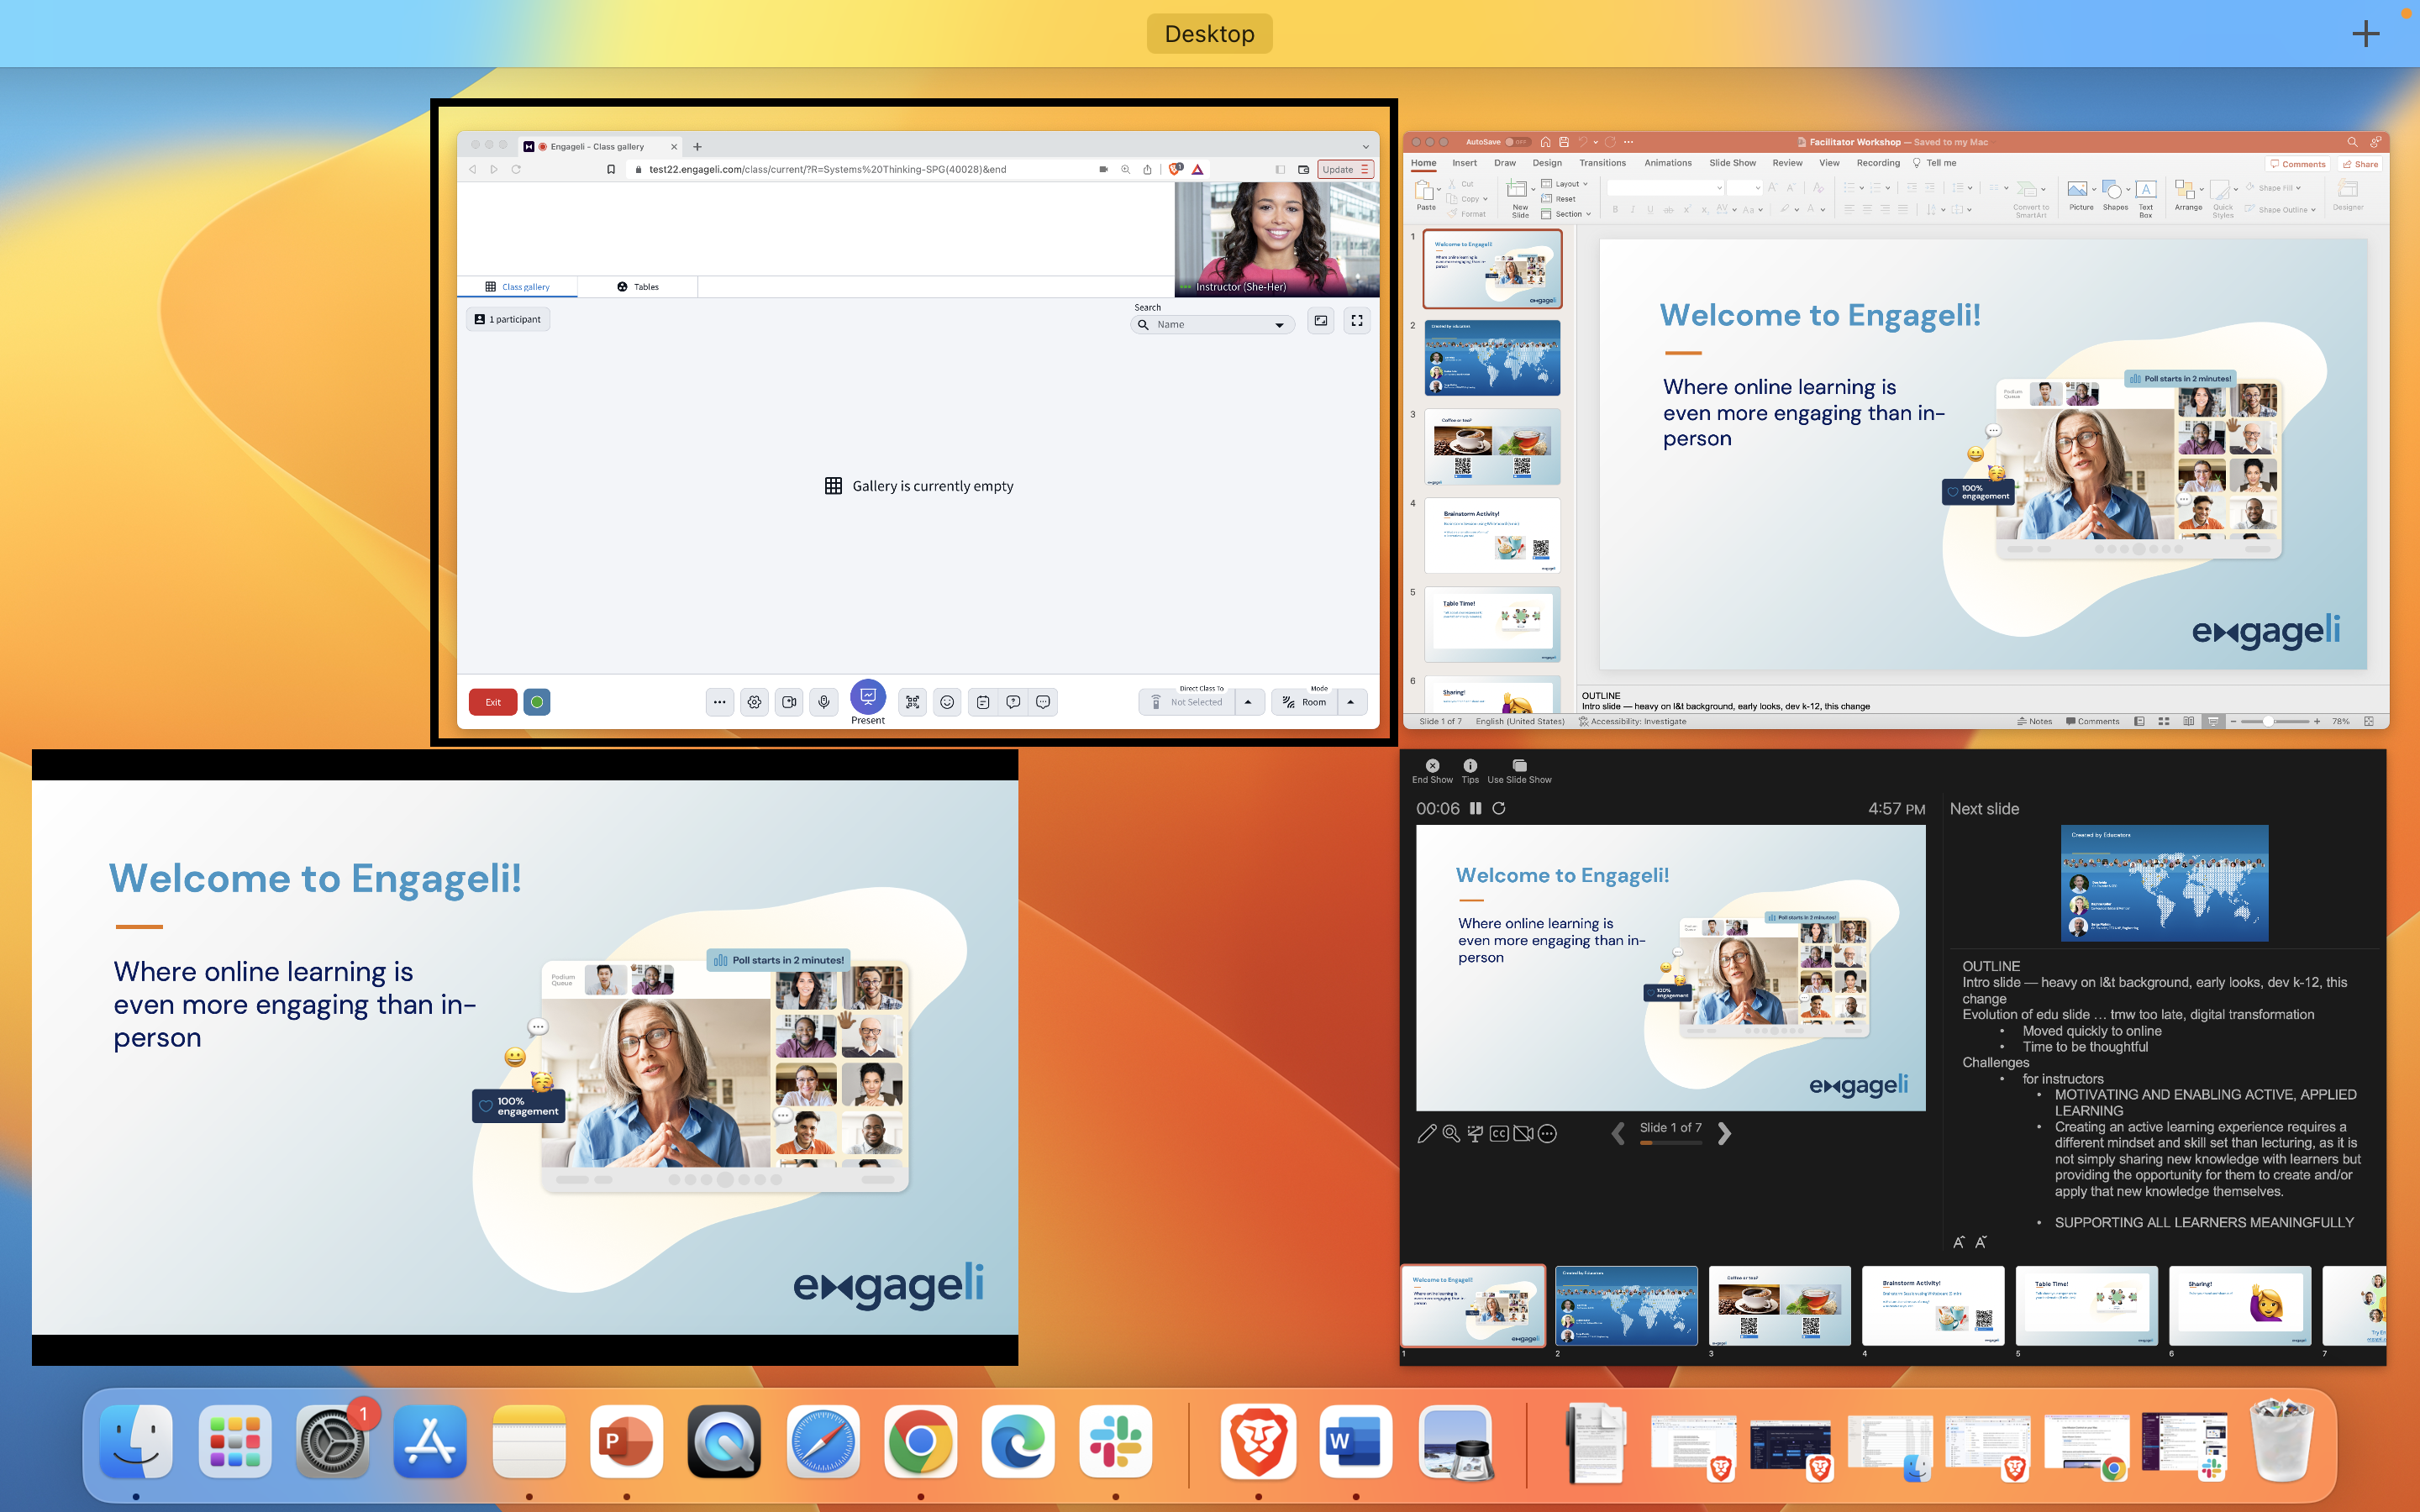
Task: Open the Slide Show ribbon tab
Action: coord(1732,163)
